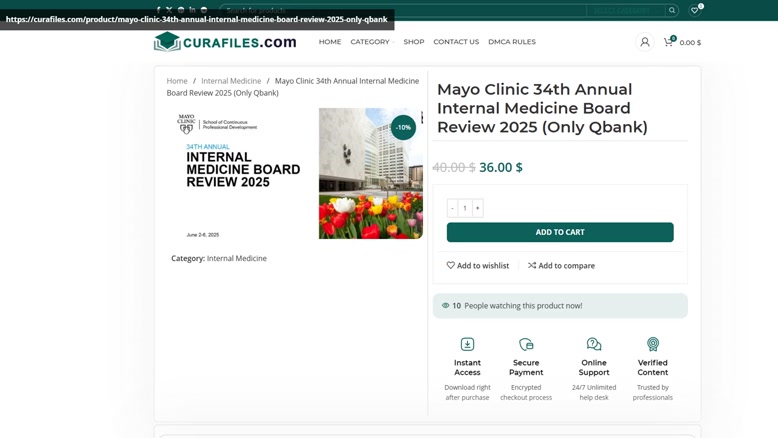Go to the Home menu item
The height and width of the screenshot is (438, 778).
pyautogui.click(x=330, y=42)
